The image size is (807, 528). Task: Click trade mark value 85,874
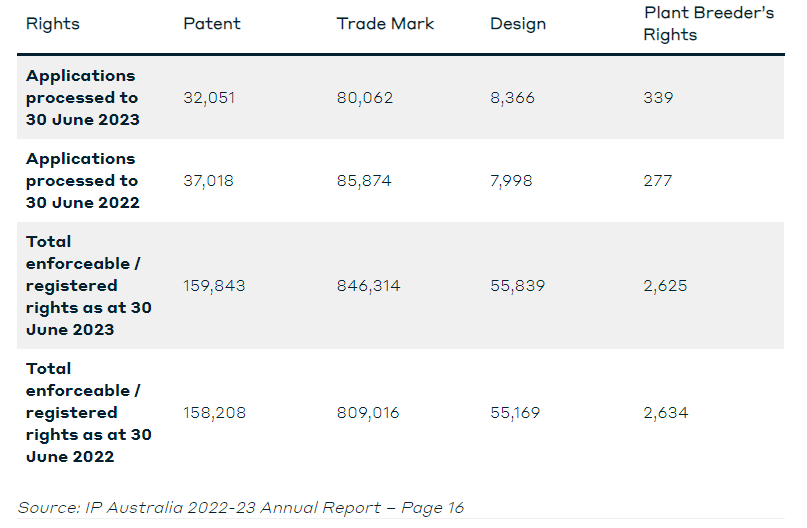[364, 181]
